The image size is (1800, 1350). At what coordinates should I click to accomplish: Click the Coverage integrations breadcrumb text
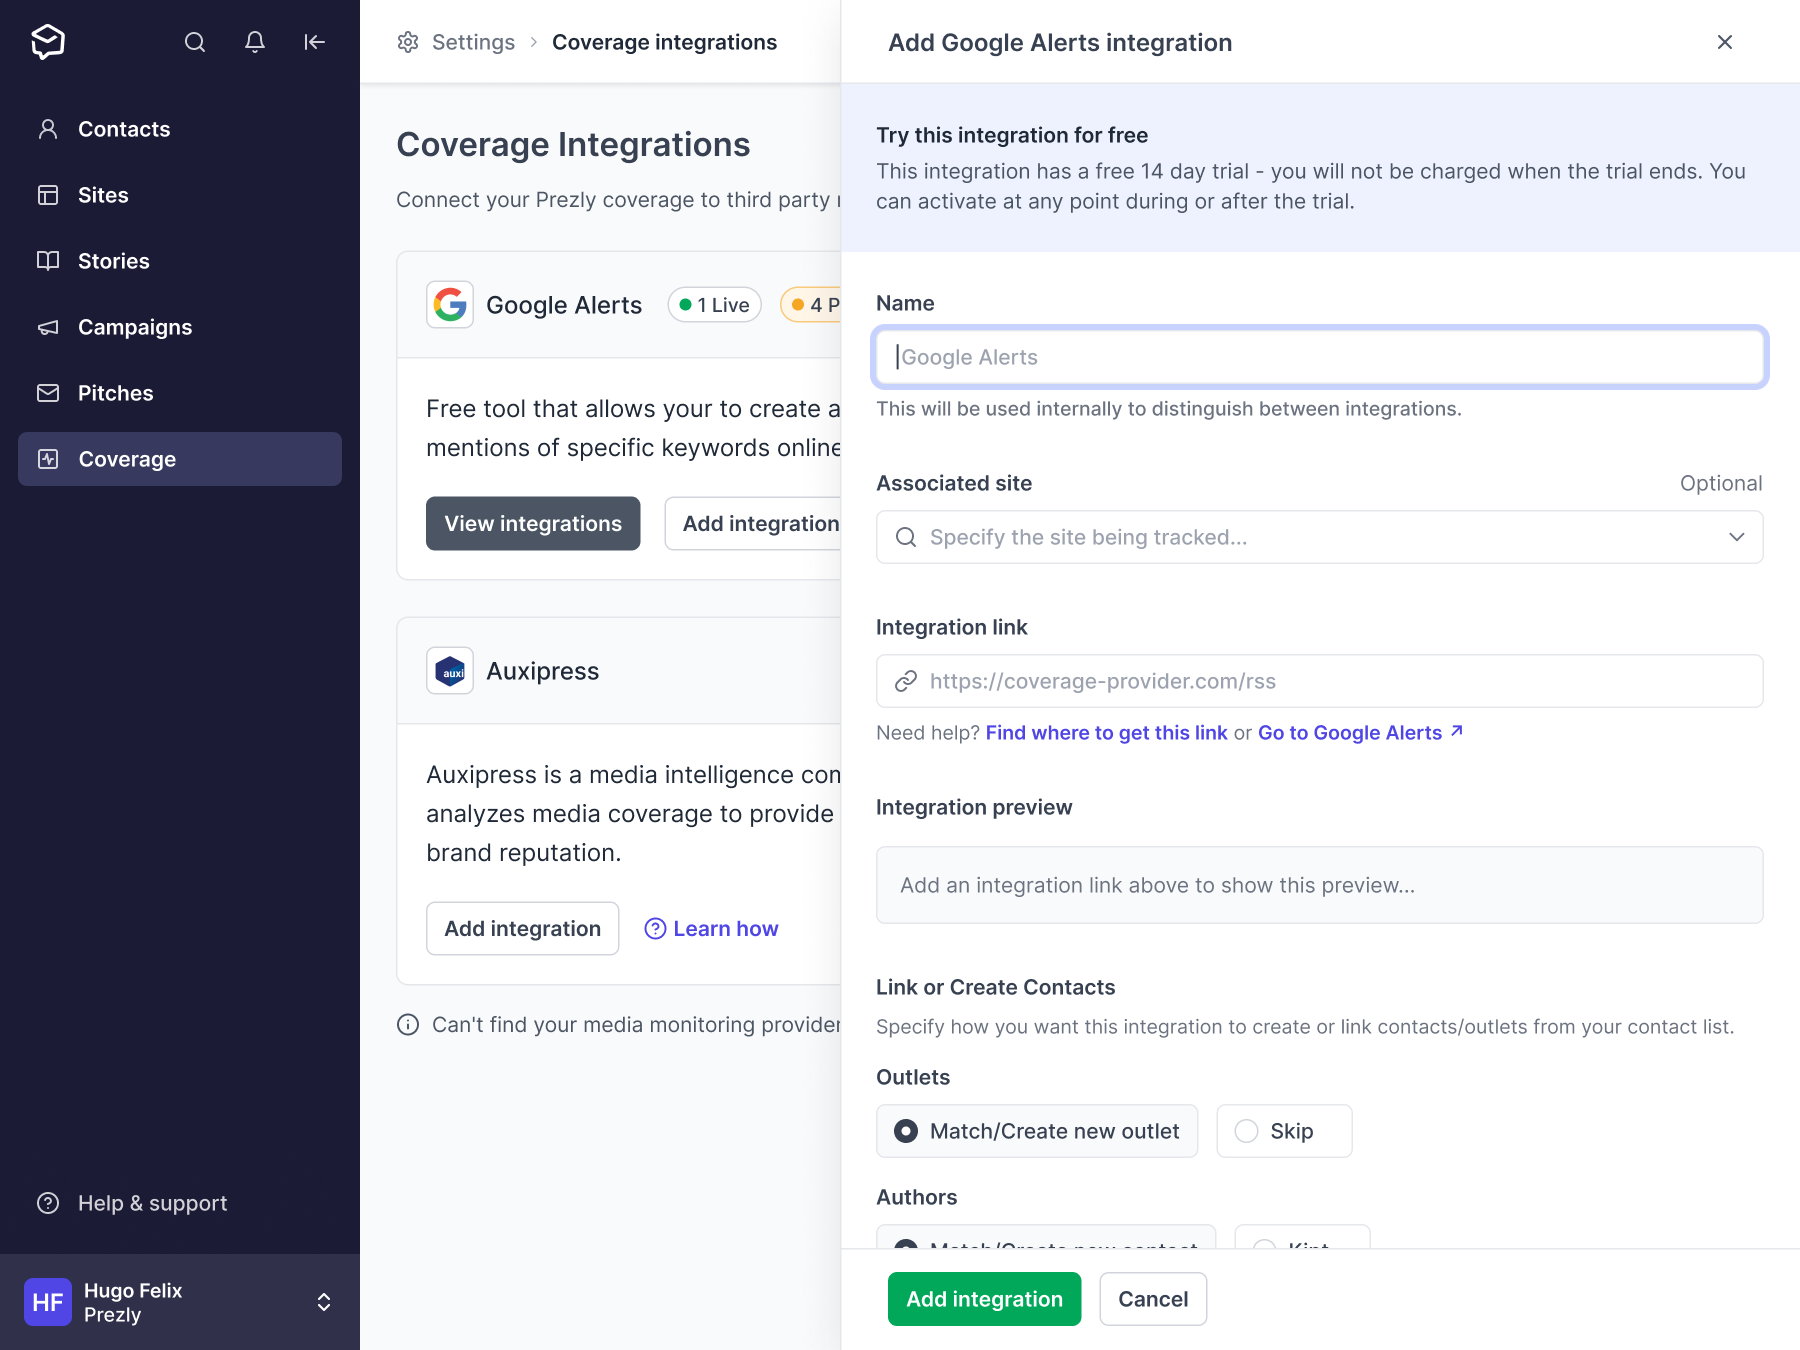pos(665,42)
